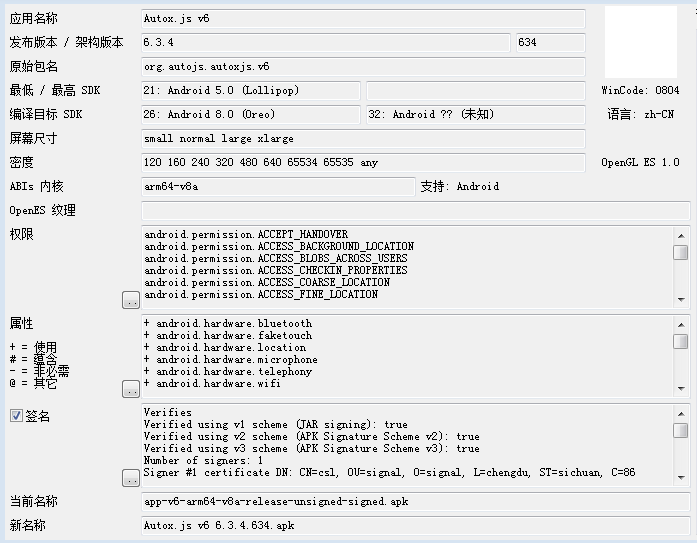Click the Number of signers line

203,460
